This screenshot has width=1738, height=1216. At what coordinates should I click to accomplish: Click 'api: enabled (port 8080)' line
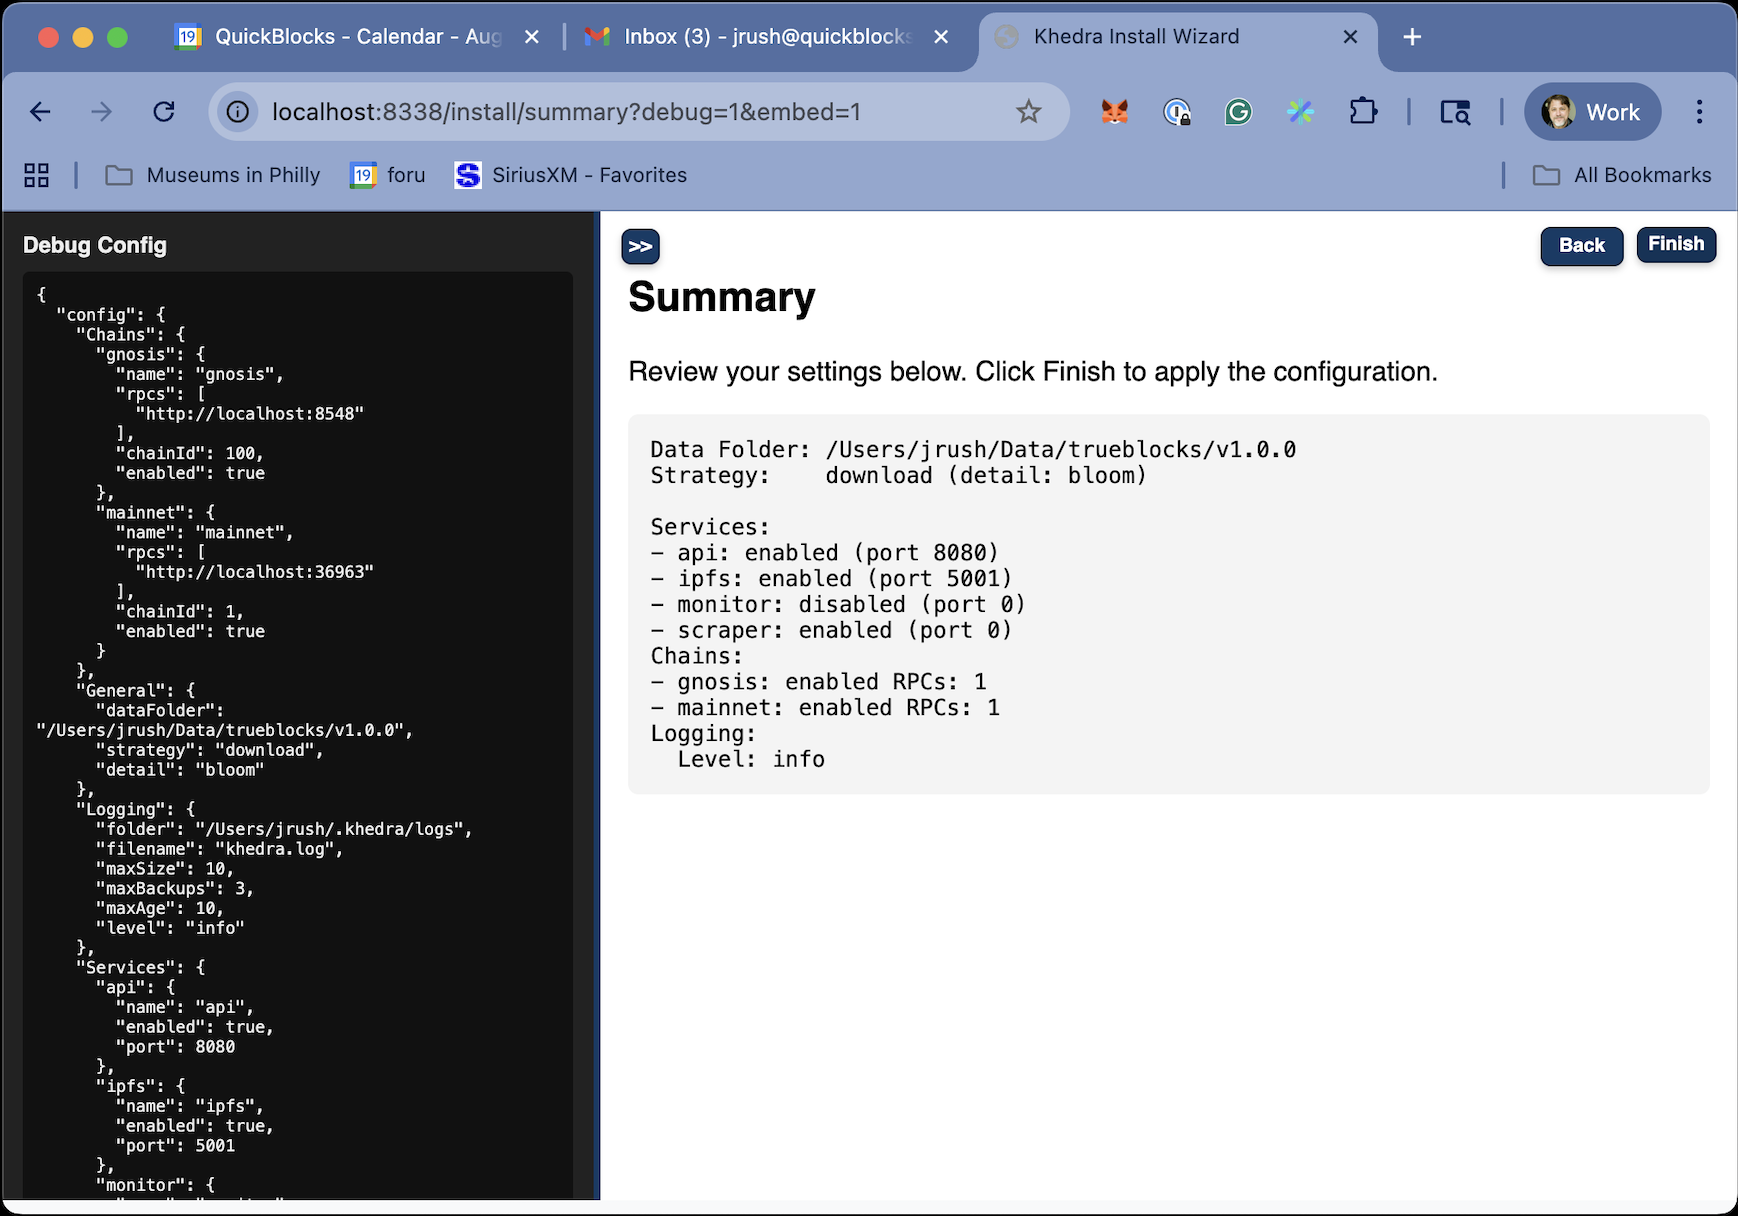[x=824, y=553]
